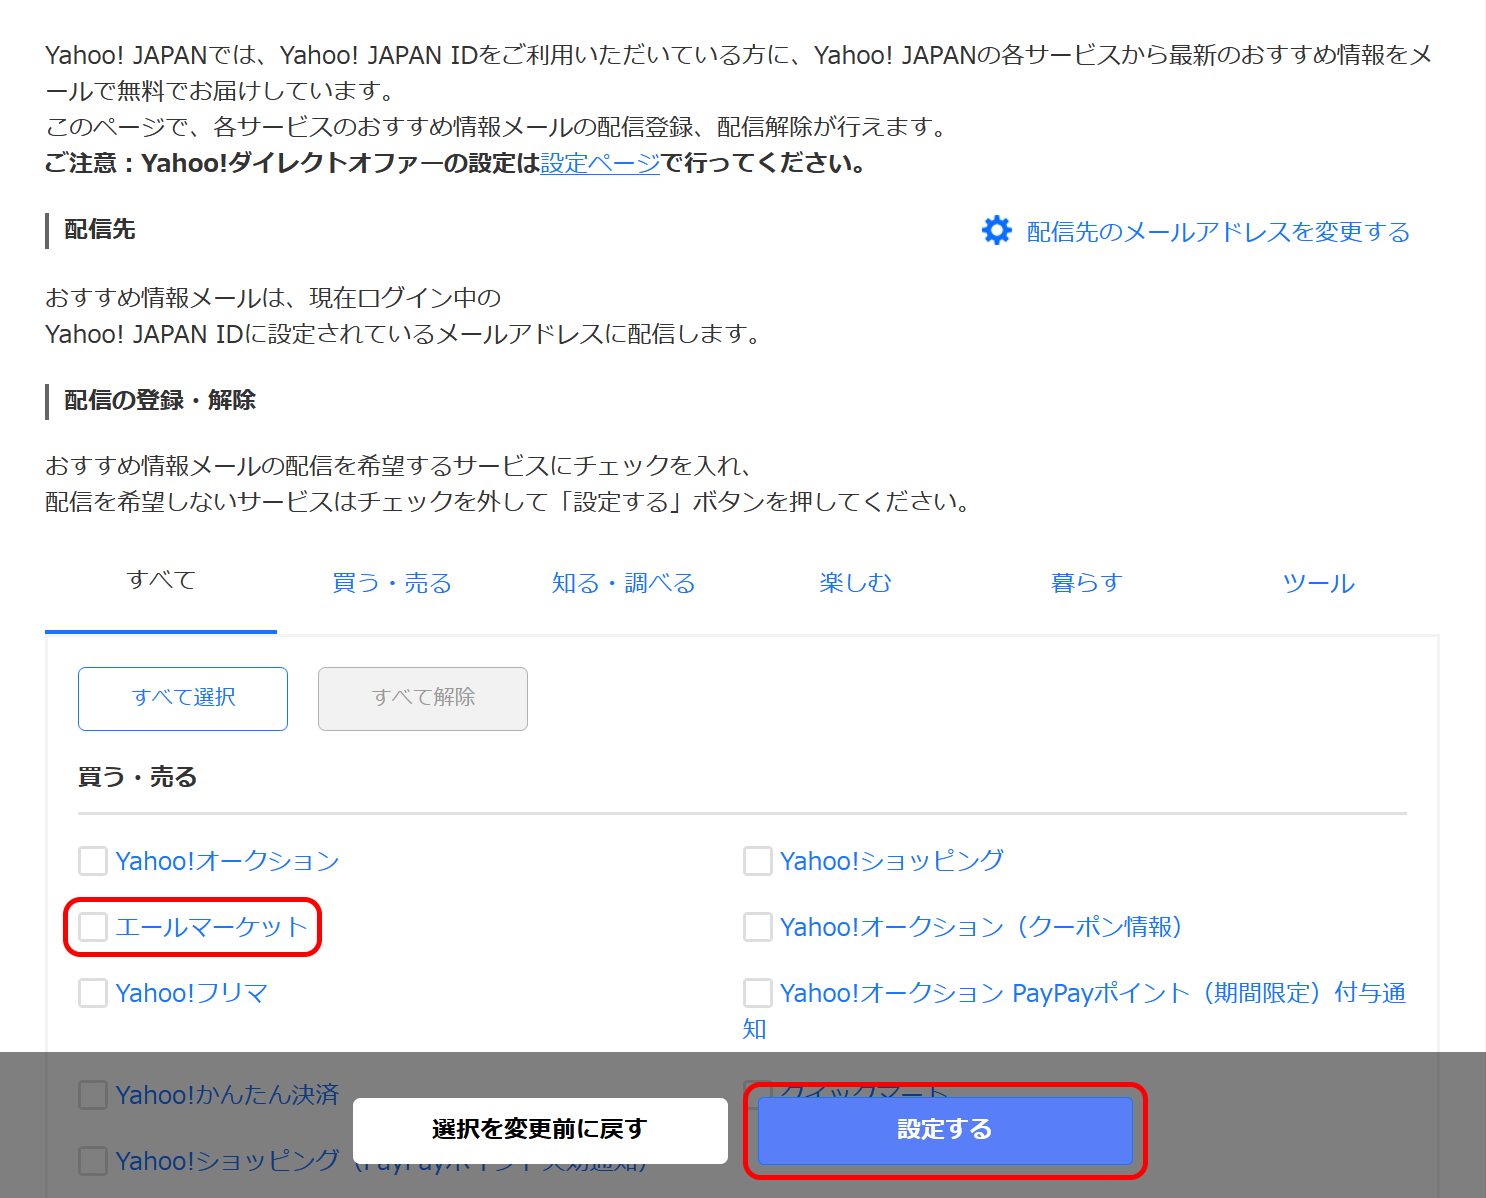Click 選択を変更前に戻す to revert changes

tap(540, 1130)
